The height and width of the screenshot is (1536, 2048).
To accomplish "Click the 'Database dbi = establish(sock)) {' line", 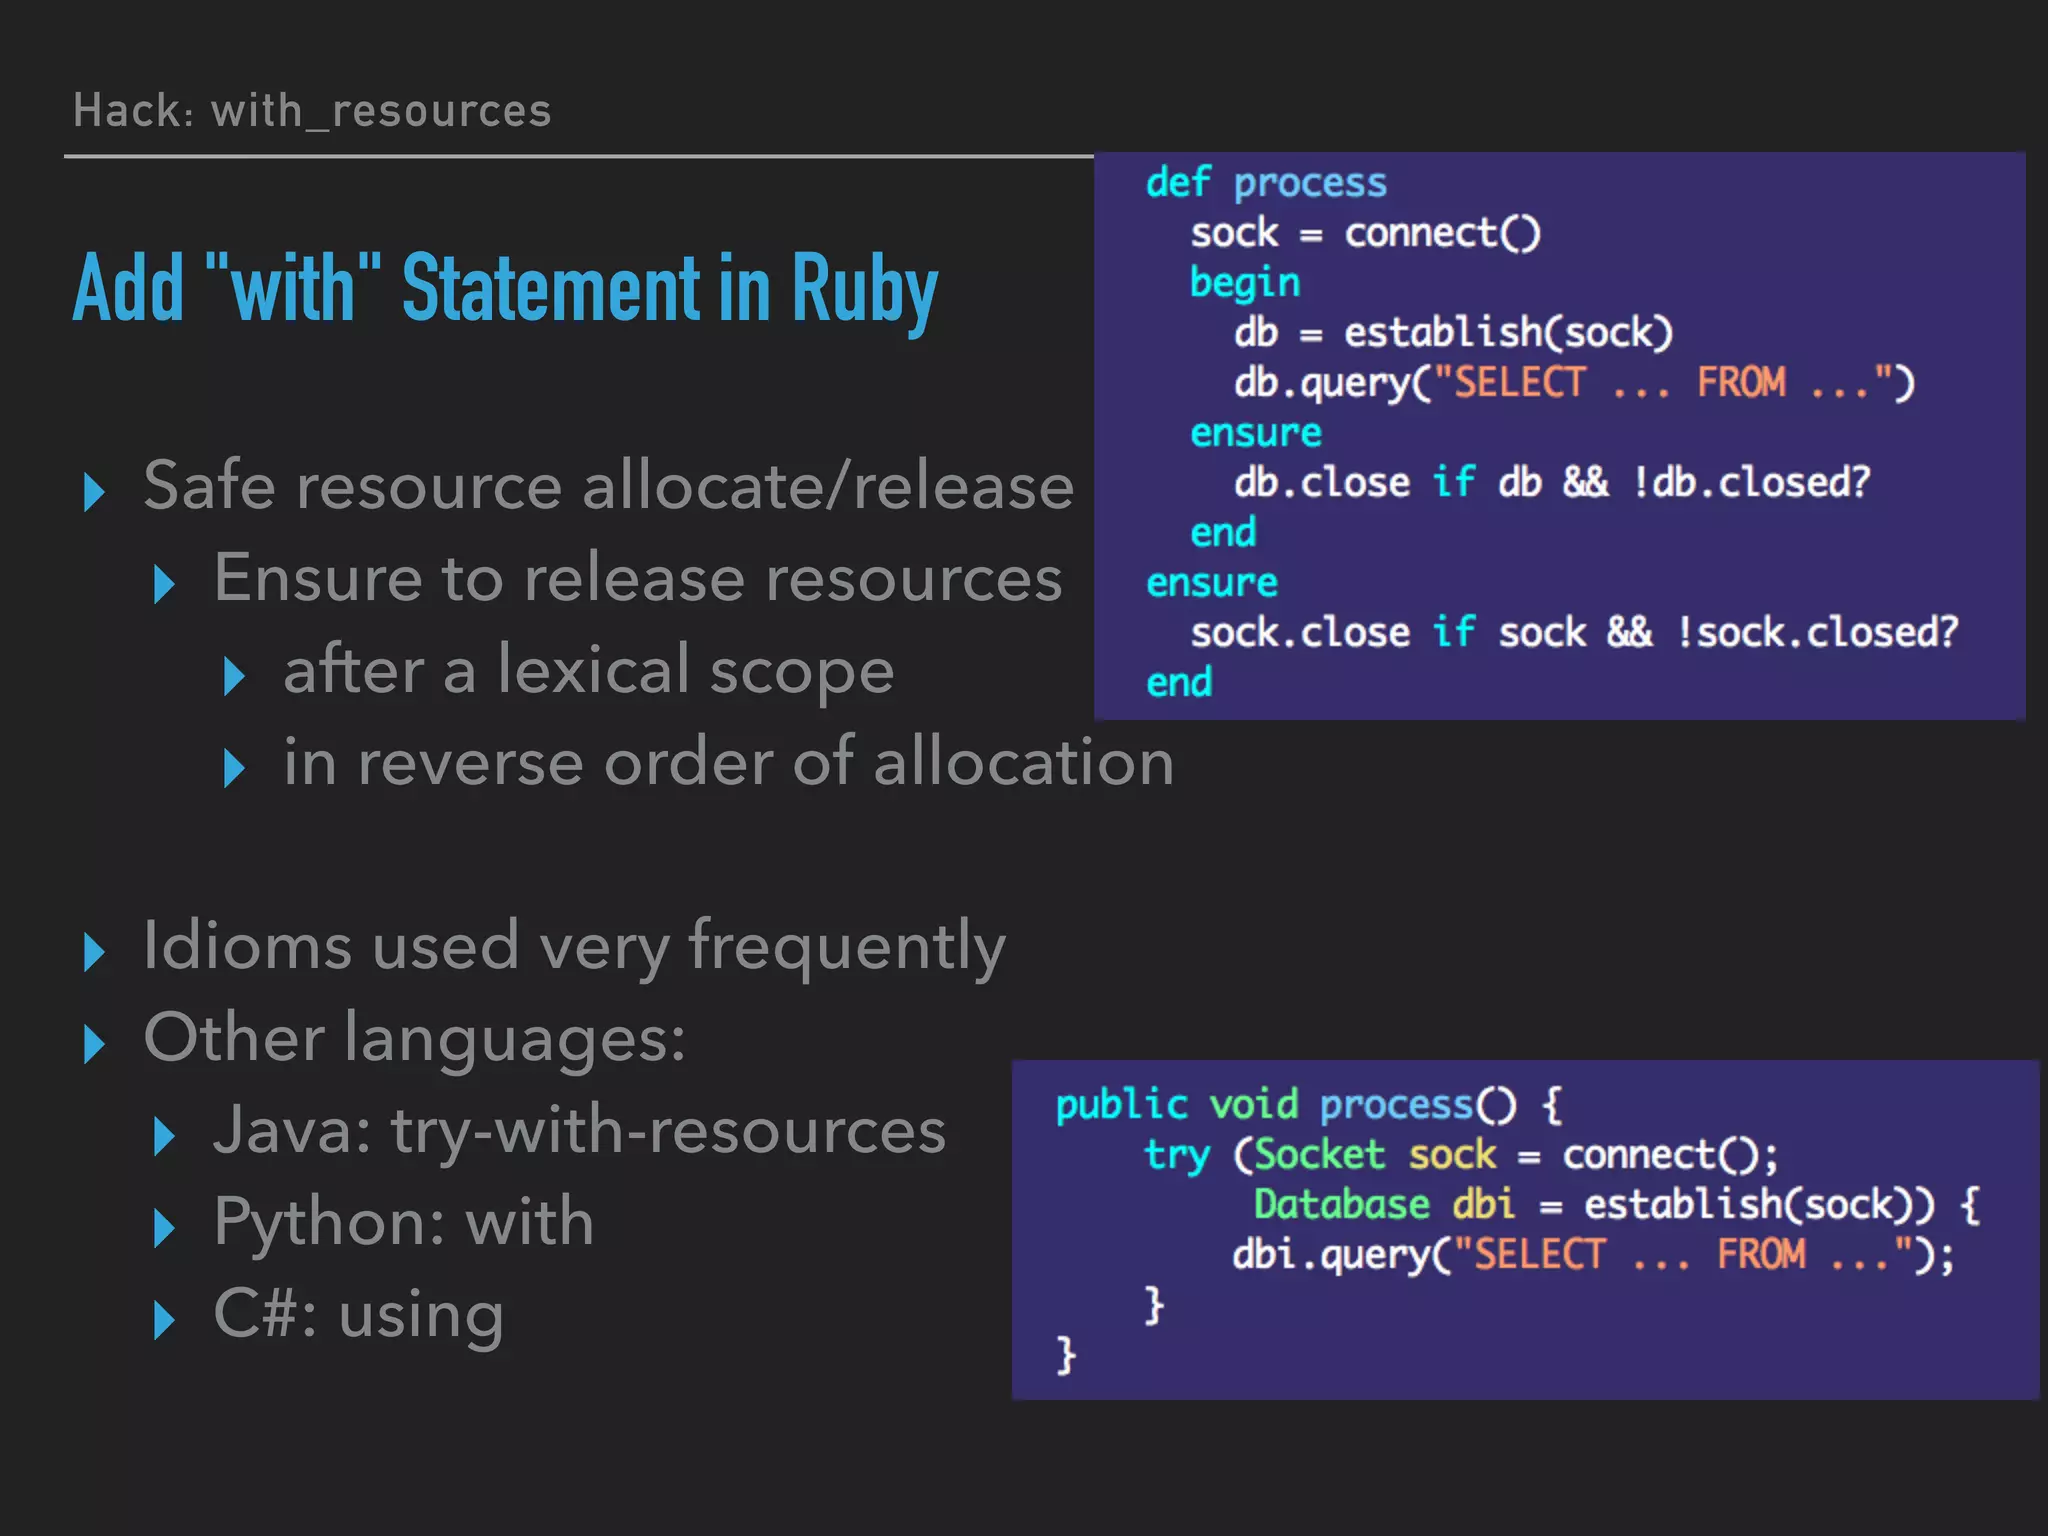I will coord(1616,1205).
